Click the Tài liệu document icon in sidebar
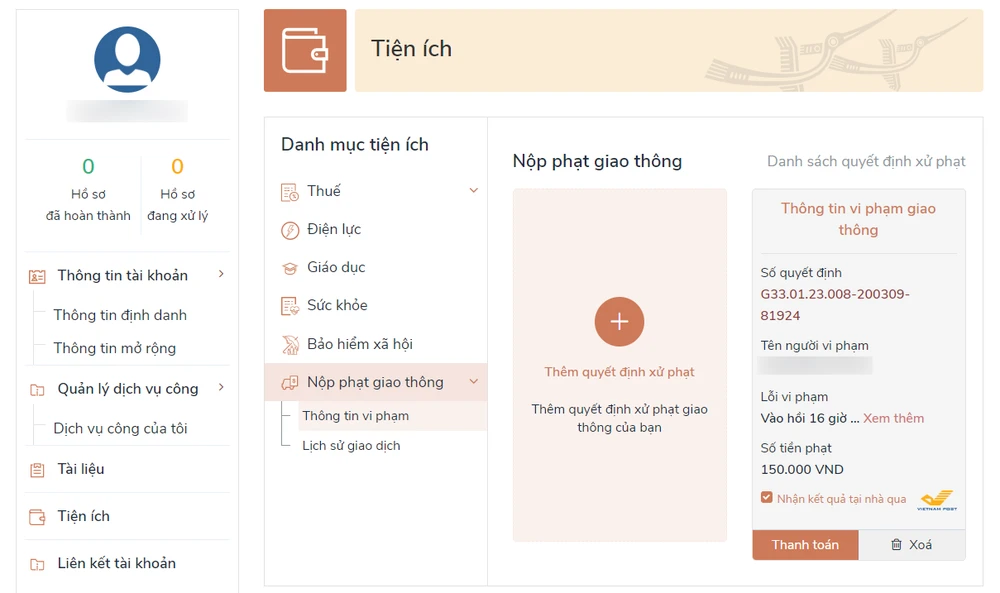 [38, 470]
